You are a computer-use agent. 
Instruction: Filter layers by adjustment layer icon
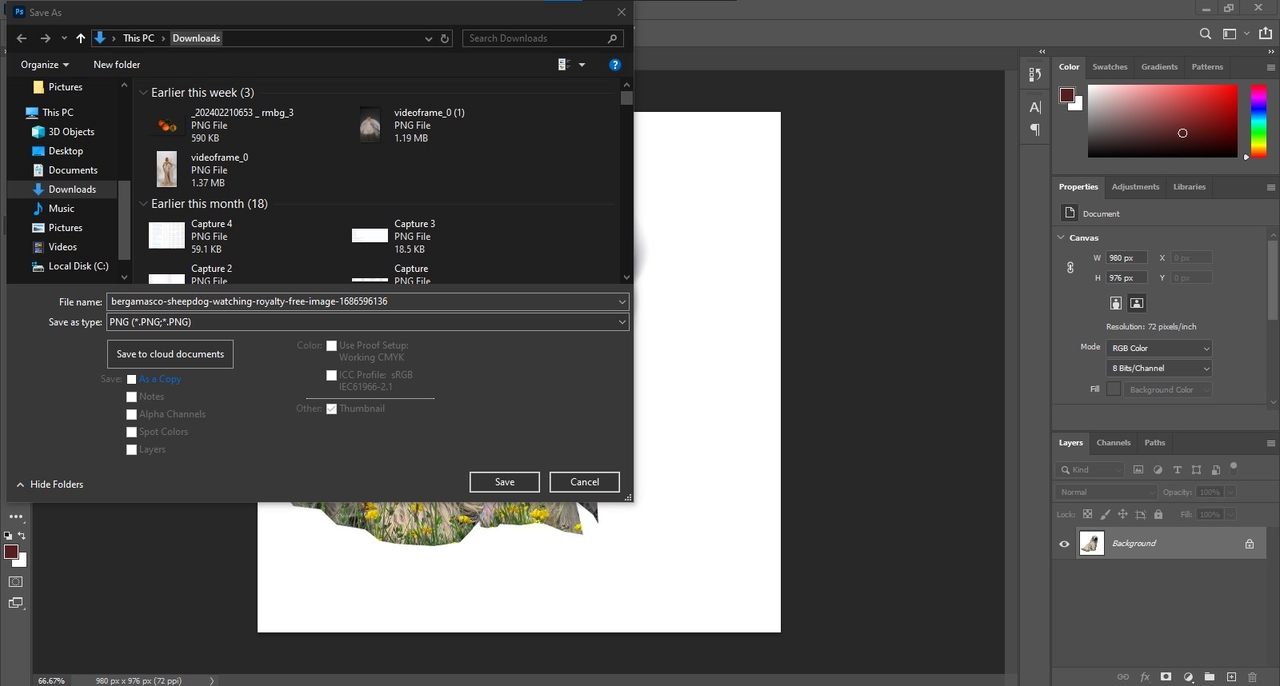pyautogui.click(x=1158, y=470)
